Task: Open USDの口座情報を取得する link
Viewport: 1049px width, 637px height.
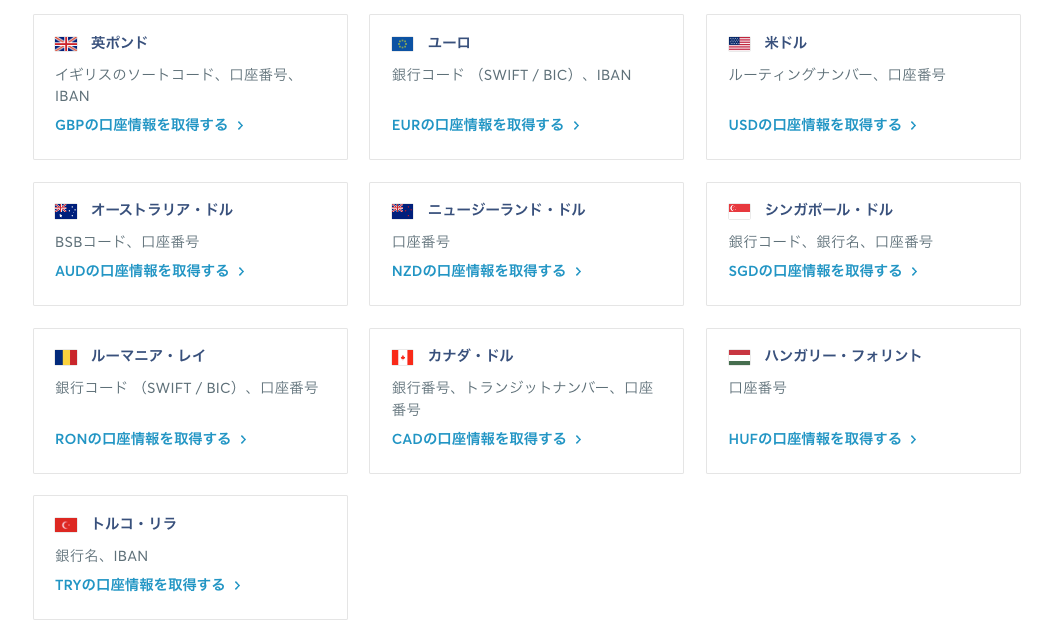Action: tap(814, 125)
